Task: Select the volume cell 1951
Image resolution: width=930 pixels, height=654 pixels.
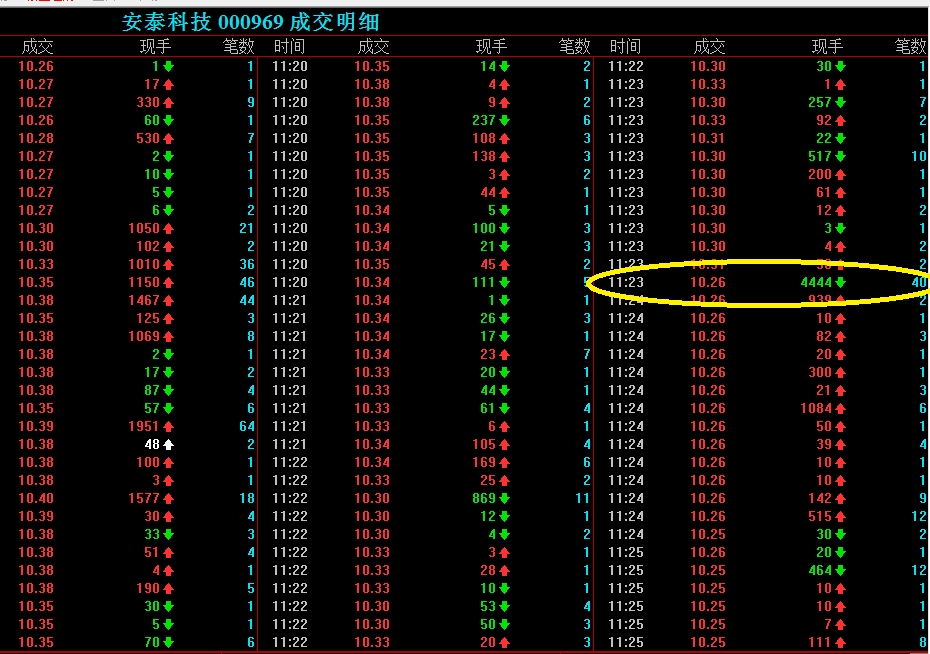Action: 144,426
